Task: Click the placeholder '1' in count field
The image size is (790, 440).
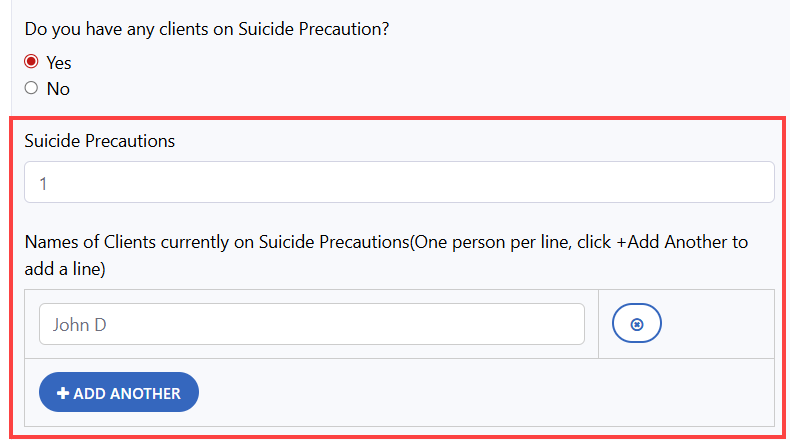Action: [x=44, y=183]
